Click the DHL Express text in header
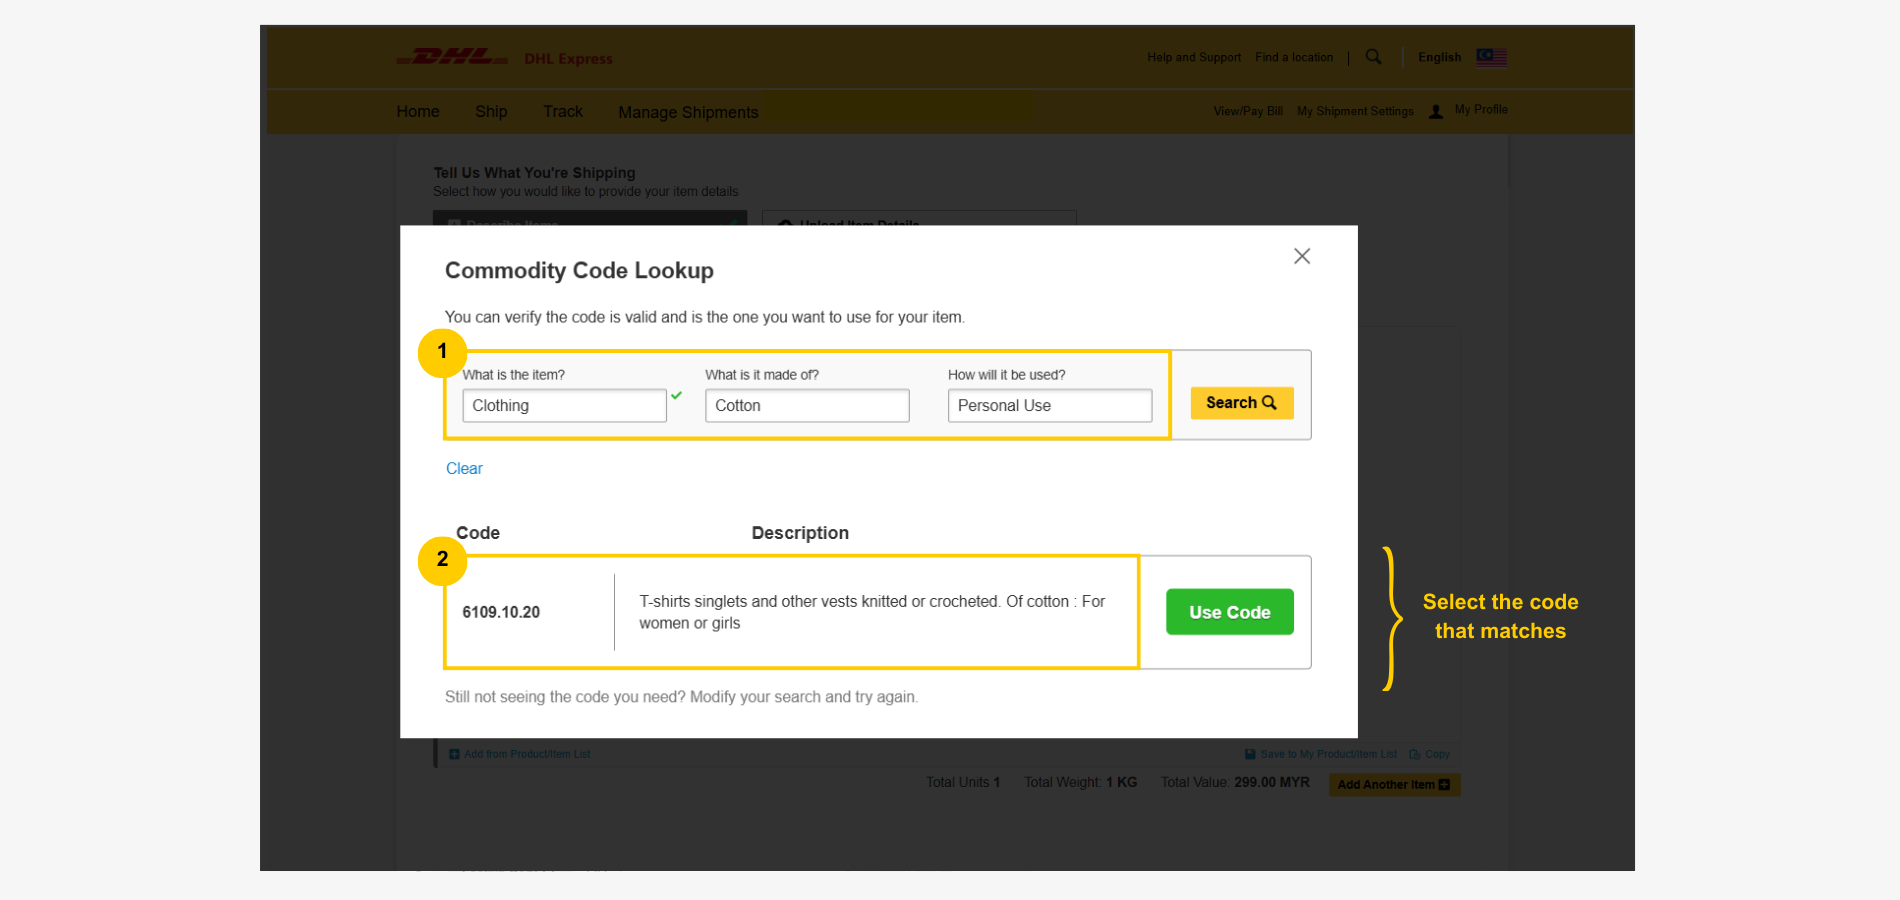 (x=568, y=59)
